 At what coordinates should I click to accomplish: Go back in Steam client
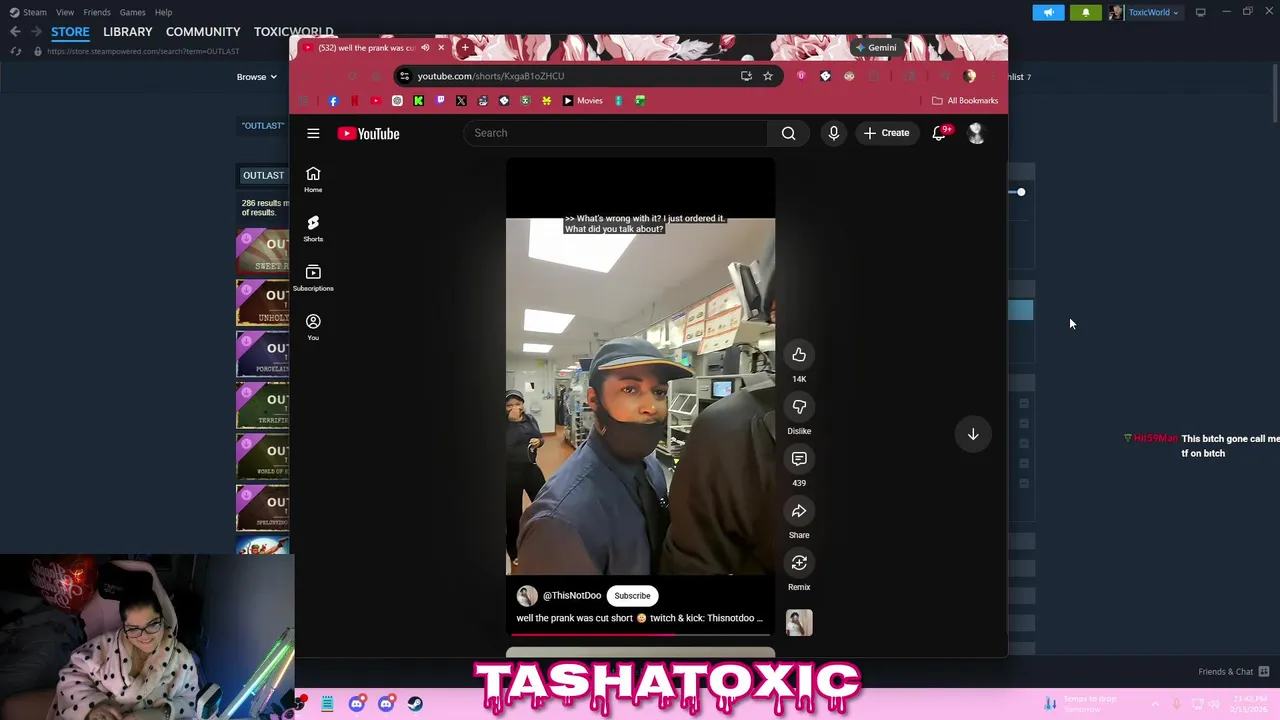pyautogui.click(x=15, y=32)
